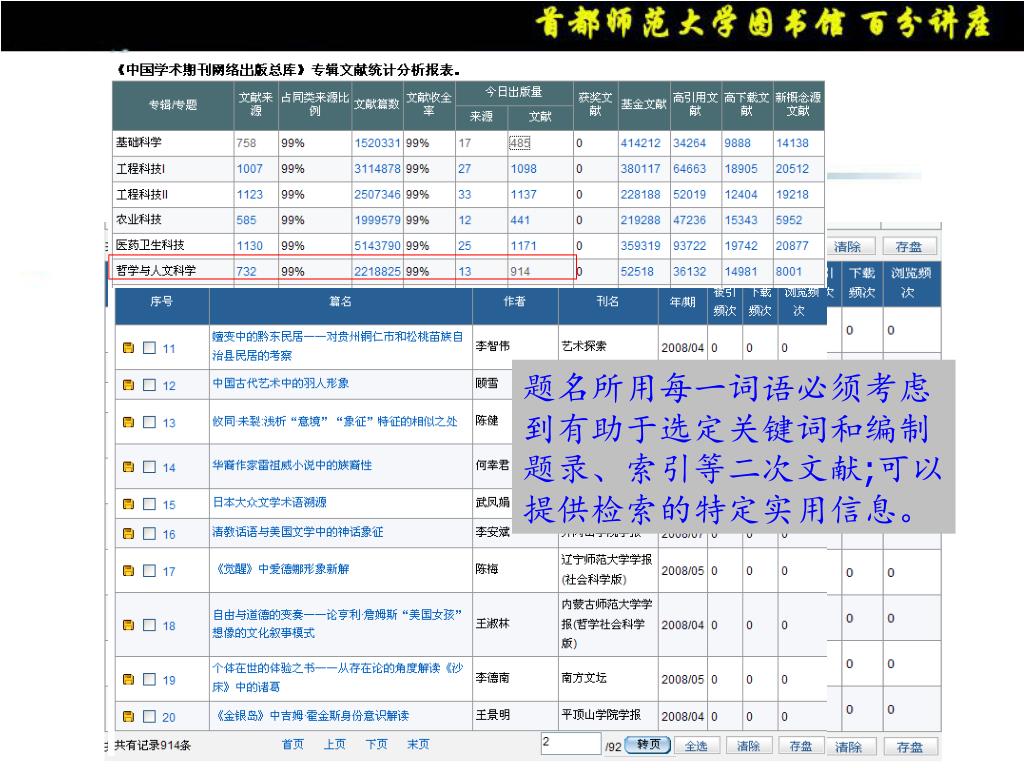Click the background window's top 存盘 button

tap(909, 247)
